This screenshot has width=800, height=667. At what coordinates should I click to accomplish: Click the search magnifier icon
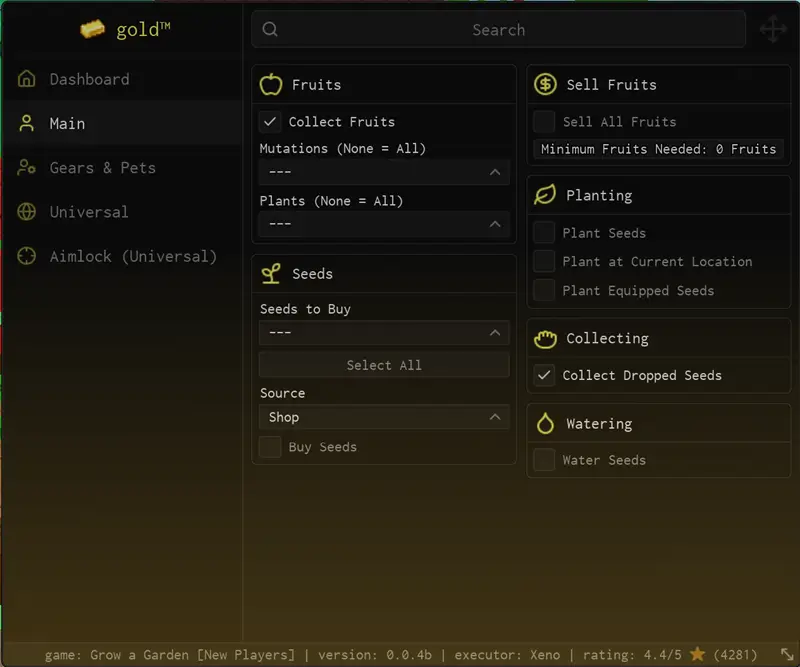point(270,30)
